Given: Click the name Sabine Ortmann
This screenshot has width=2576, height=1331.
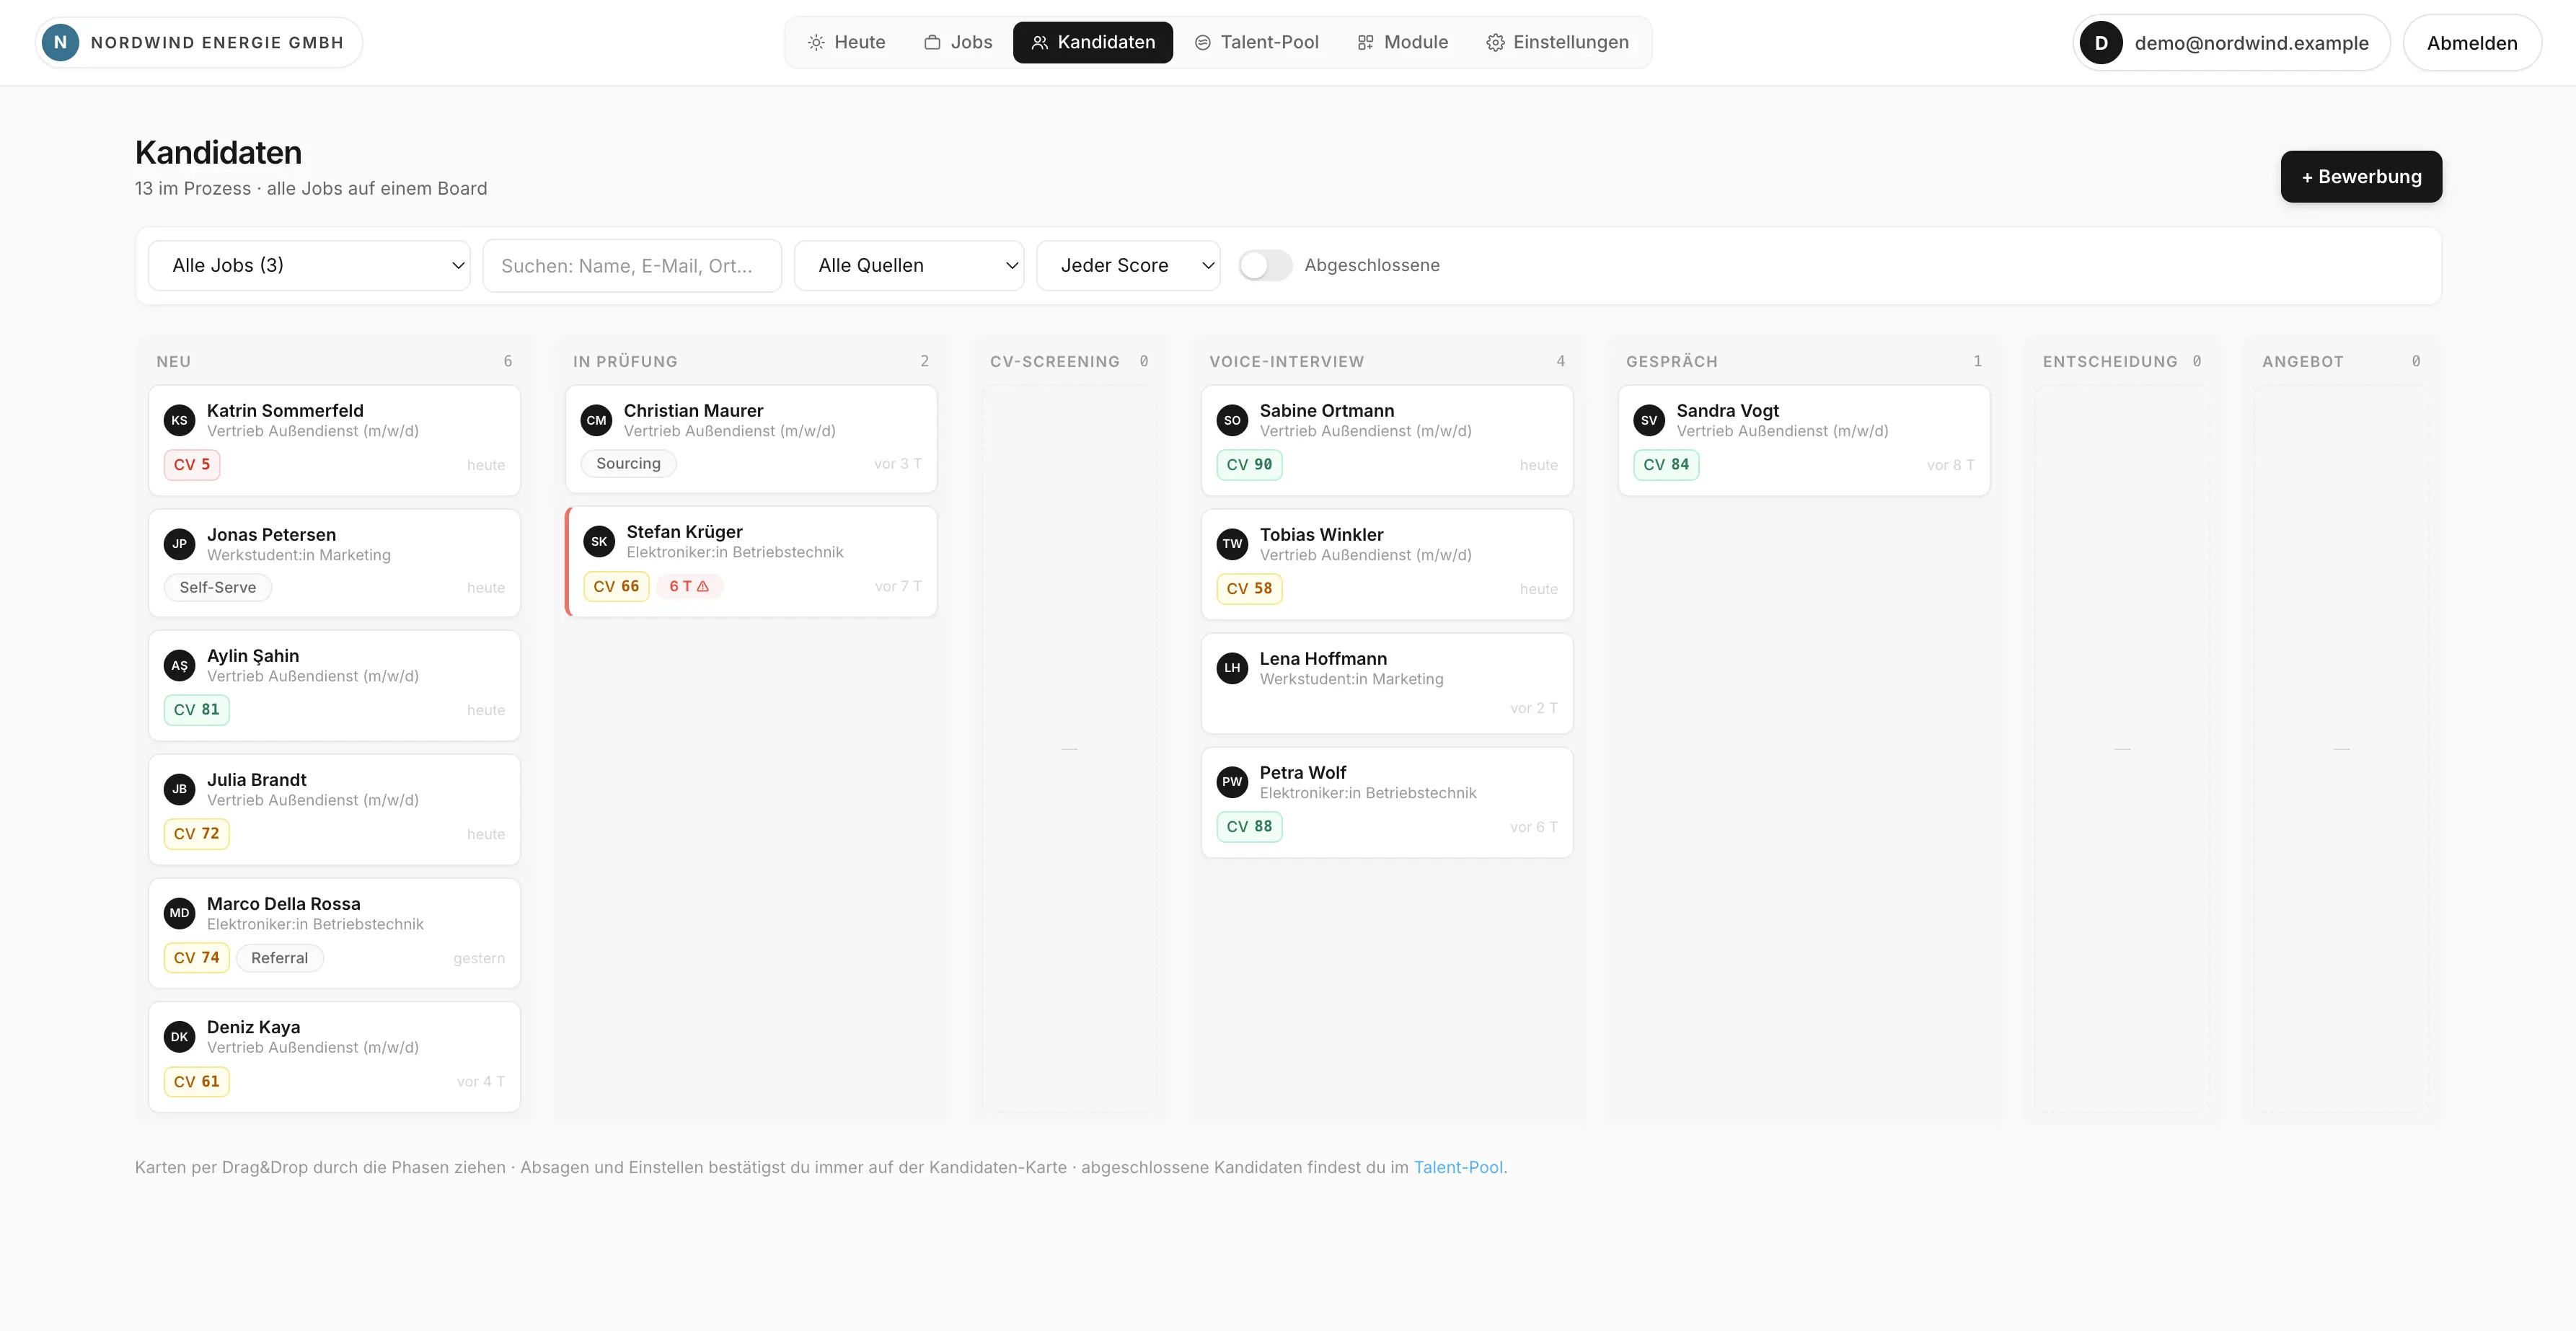Looking at the screenshot, I should 1326,410.
